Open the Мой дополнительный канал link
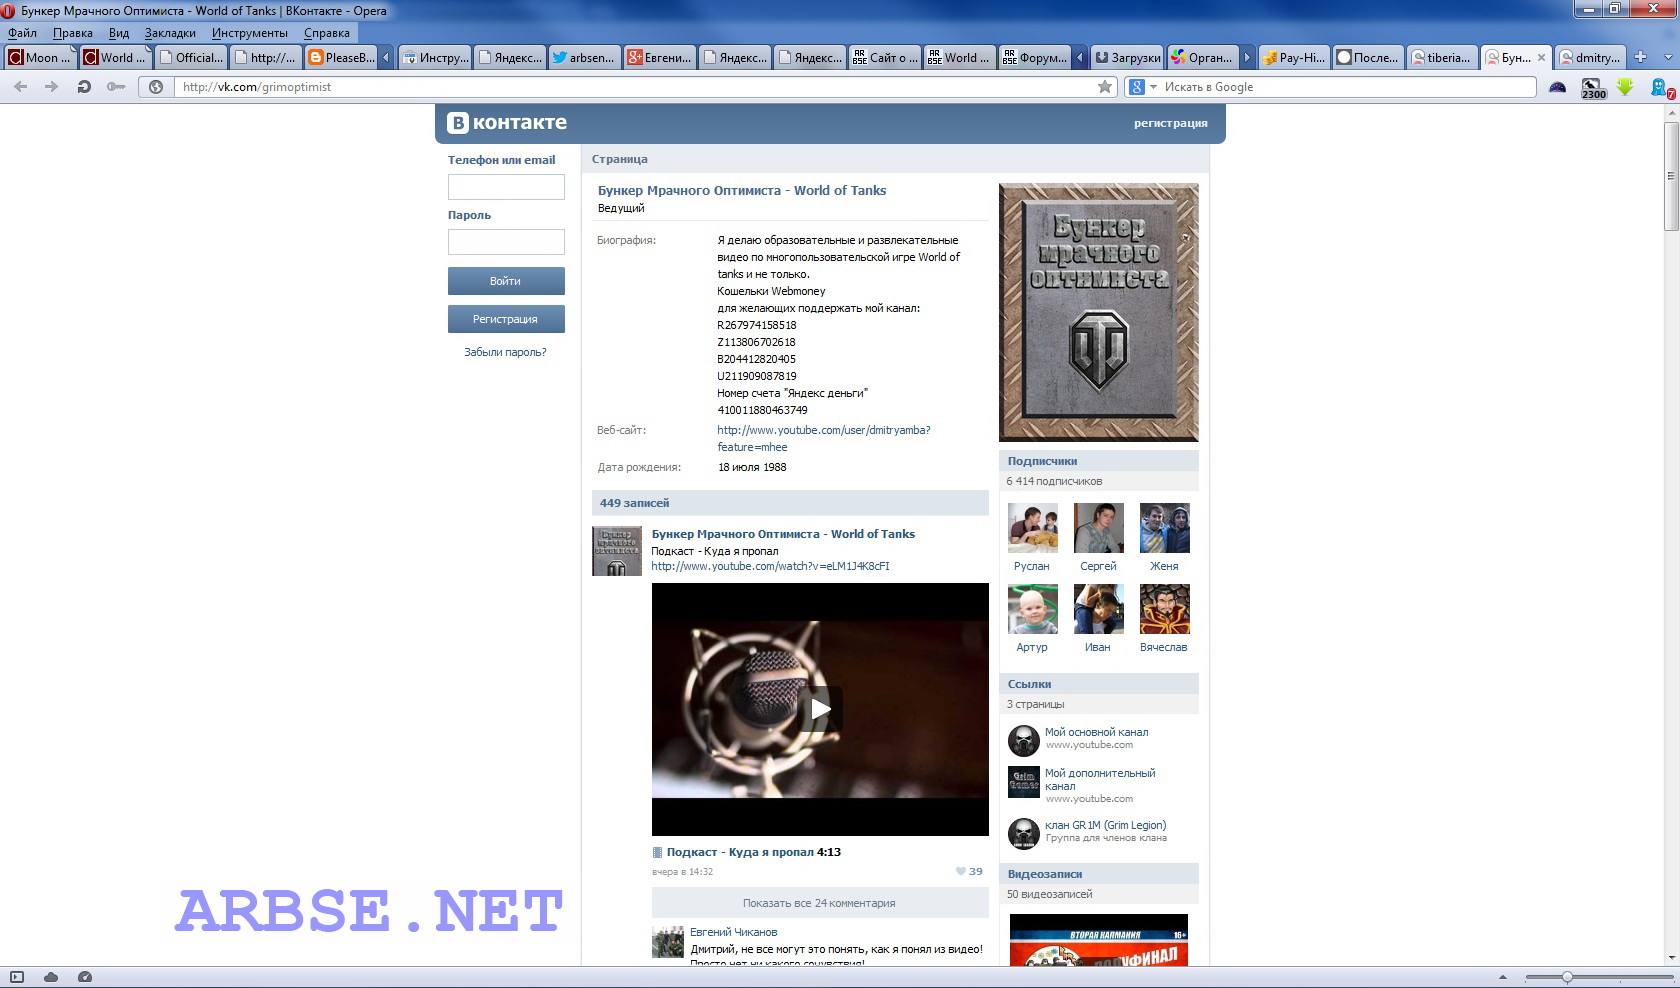The width and height of the screenshot is (1680, 988). pos(1100,779)
